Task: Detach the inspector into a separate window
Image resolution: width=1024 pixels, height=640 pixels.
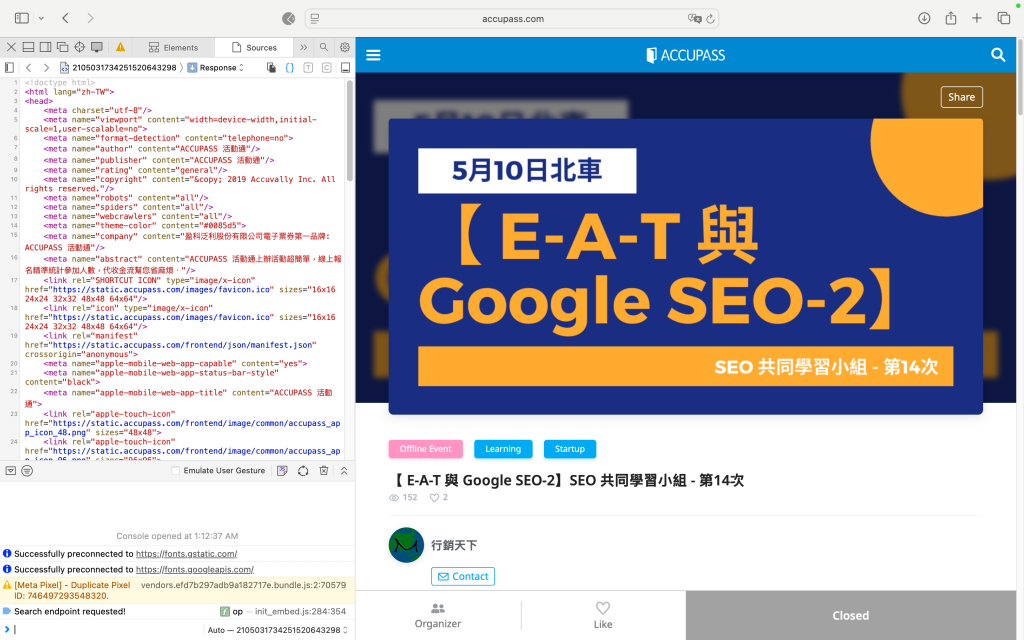Action: (x=63, y=47)
